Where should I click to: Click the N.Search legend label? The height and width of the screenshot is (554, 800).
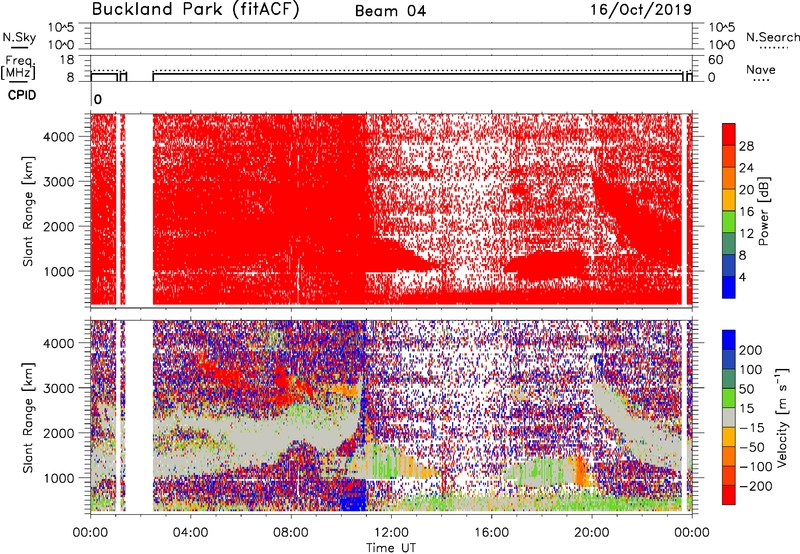click(x=773, y=37)
